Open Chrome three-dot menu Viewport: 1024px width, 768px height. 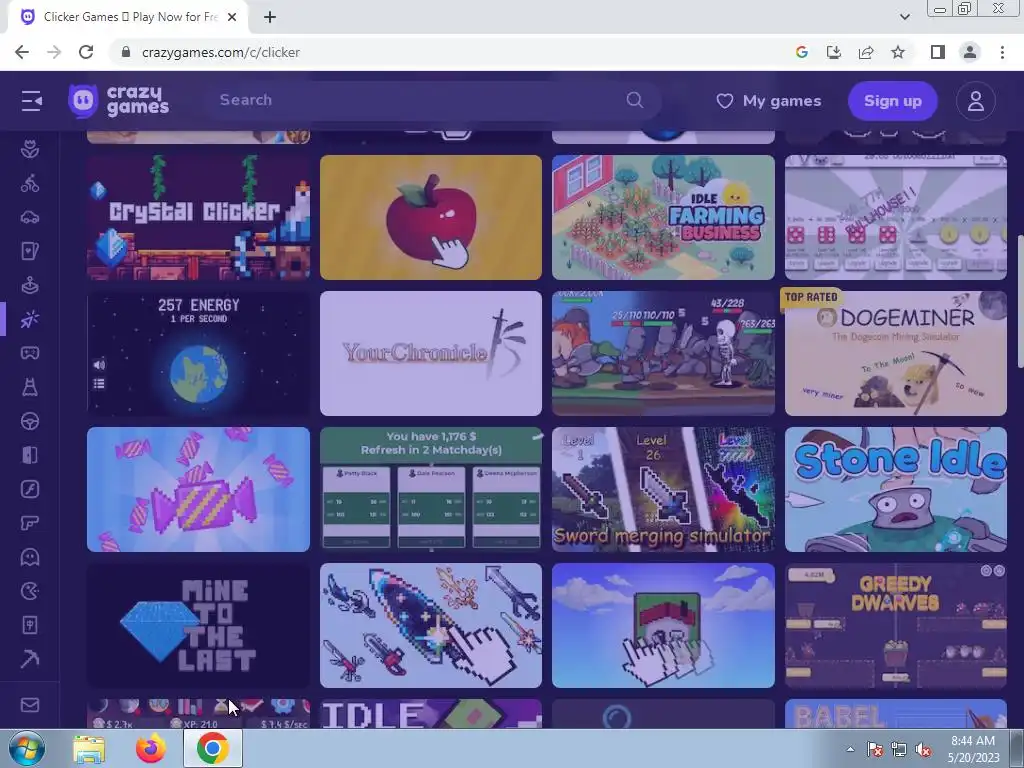[x=1002, y=52]
